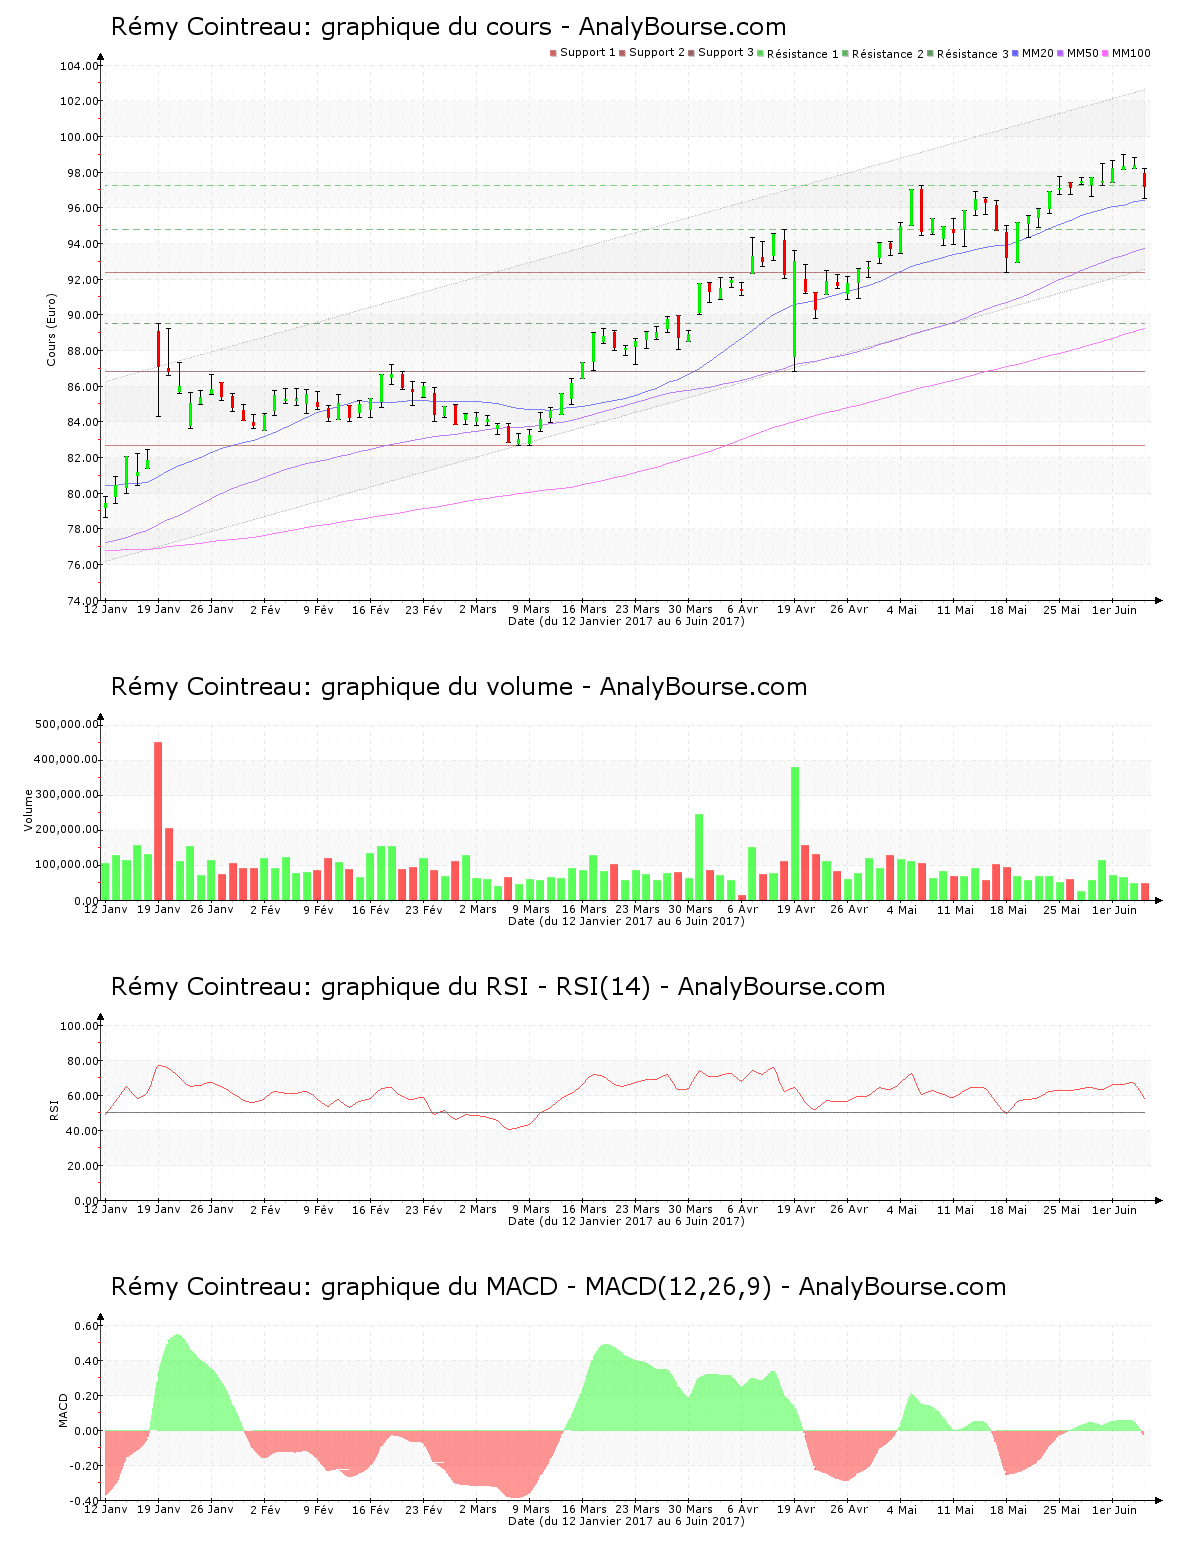This screenshot has height=1550, width=1200.
Task: Click '16 Mars' date on volume chart axis
Action: pyautogui.click(x=584, y=910)
